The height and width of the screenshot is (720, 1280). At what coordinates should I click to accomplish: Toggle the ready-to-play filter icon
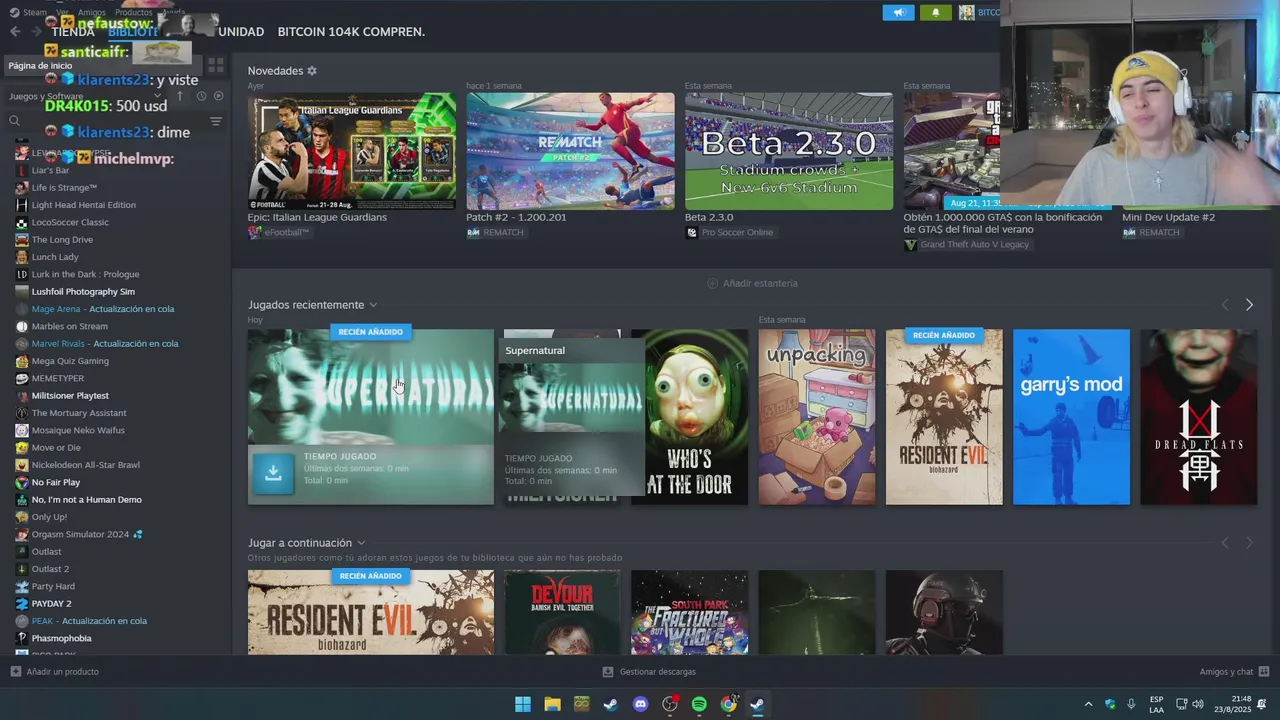[x=218, y=96]
